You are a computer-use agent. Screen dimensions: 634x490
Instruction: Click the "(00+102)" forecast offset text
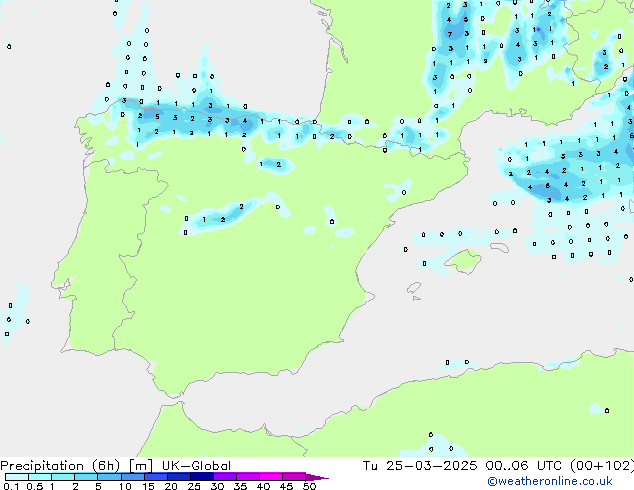(x=602, y=466)
